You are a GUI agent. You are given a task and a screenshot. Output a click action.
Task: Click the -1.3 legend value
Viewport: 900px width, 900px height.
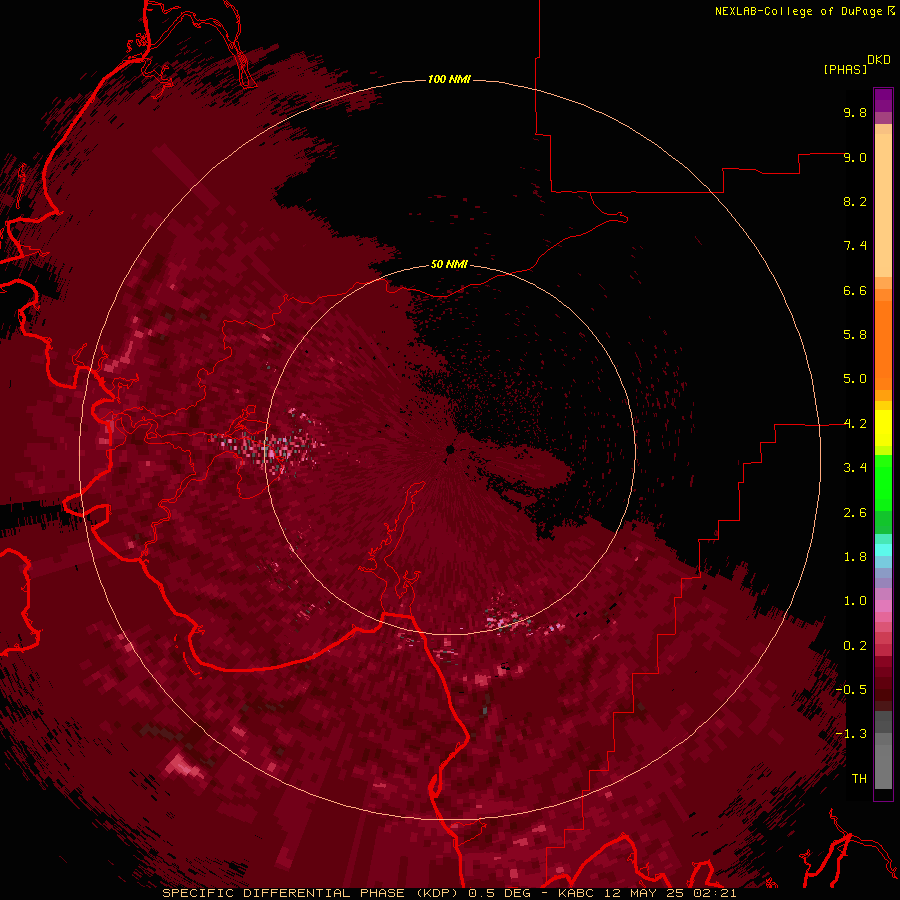(x=851, y=734)
